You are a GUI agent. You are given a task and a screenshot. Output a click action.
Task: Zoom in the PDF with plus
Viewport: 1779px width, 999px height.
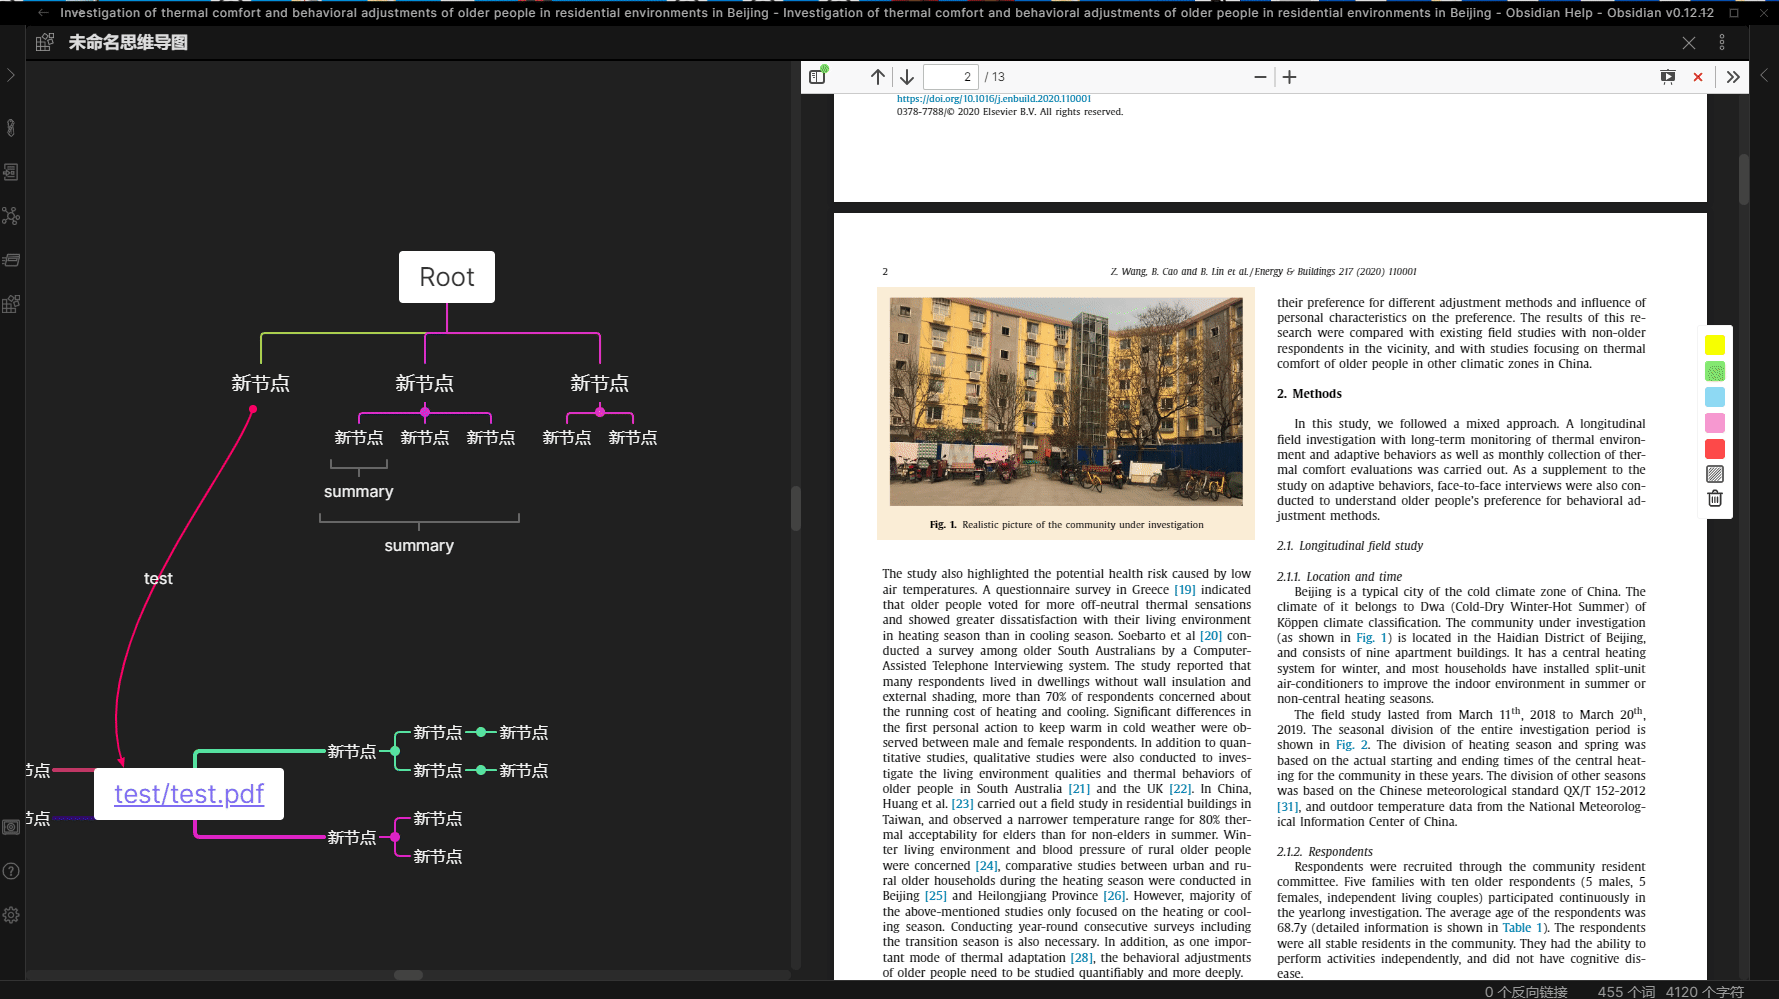click(1290, 77)
